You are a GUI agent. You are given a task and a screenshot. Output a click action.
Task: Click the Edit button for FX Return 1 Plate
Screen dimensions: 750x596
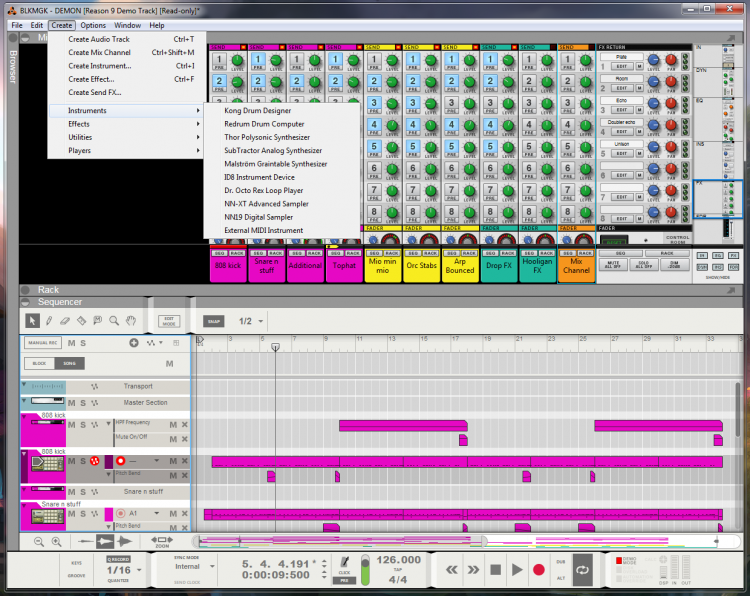(621, 66)
